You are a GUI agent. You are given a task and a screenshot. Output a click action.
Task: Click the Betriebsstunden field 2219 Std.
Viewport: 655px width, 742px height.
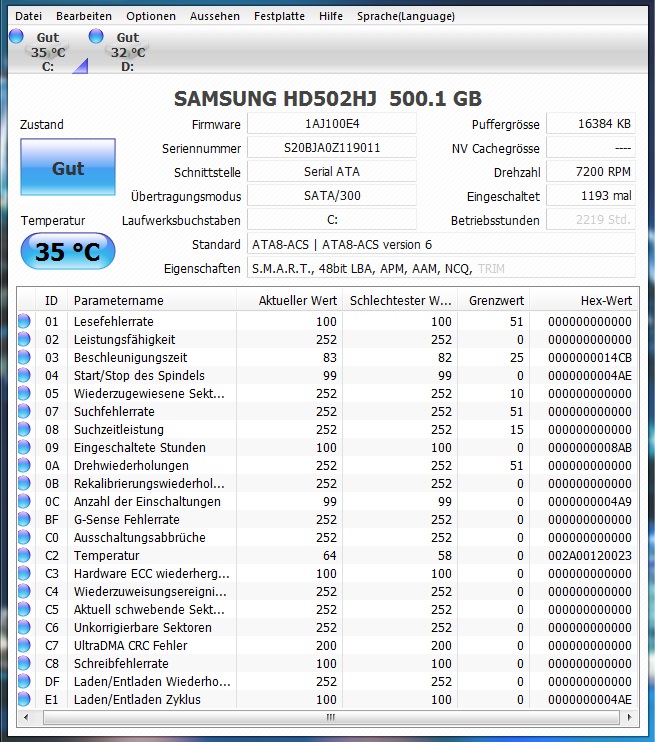[591, 220]
